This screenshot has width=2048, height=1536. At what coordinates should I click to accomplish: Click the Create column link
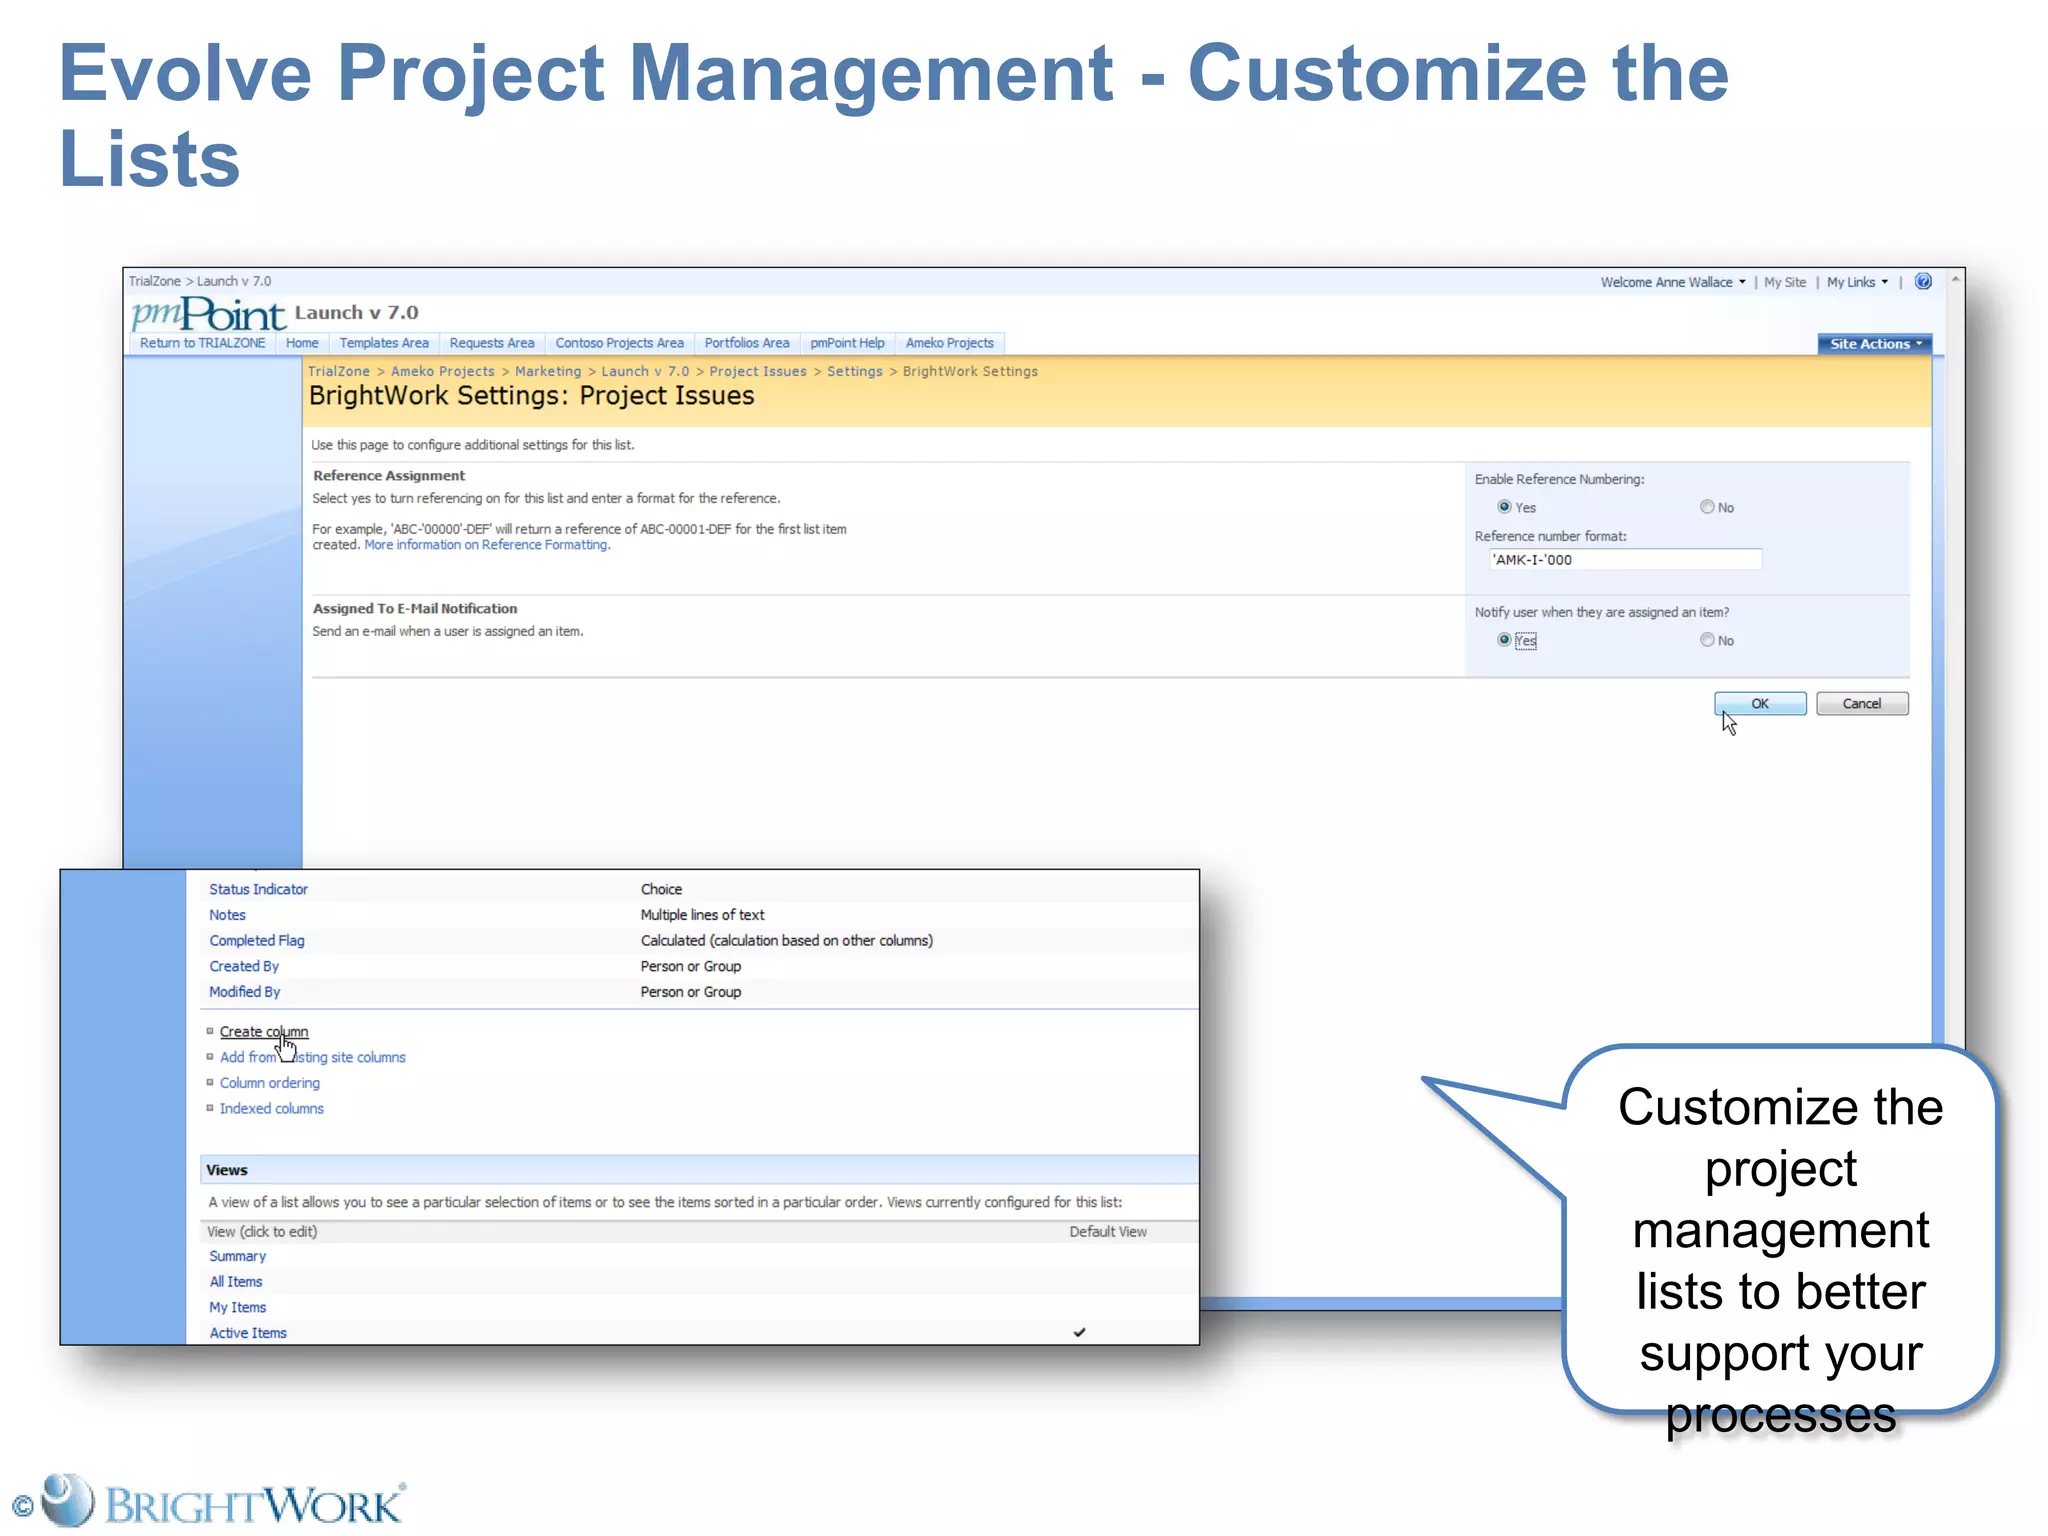[x=264, y=1032]
